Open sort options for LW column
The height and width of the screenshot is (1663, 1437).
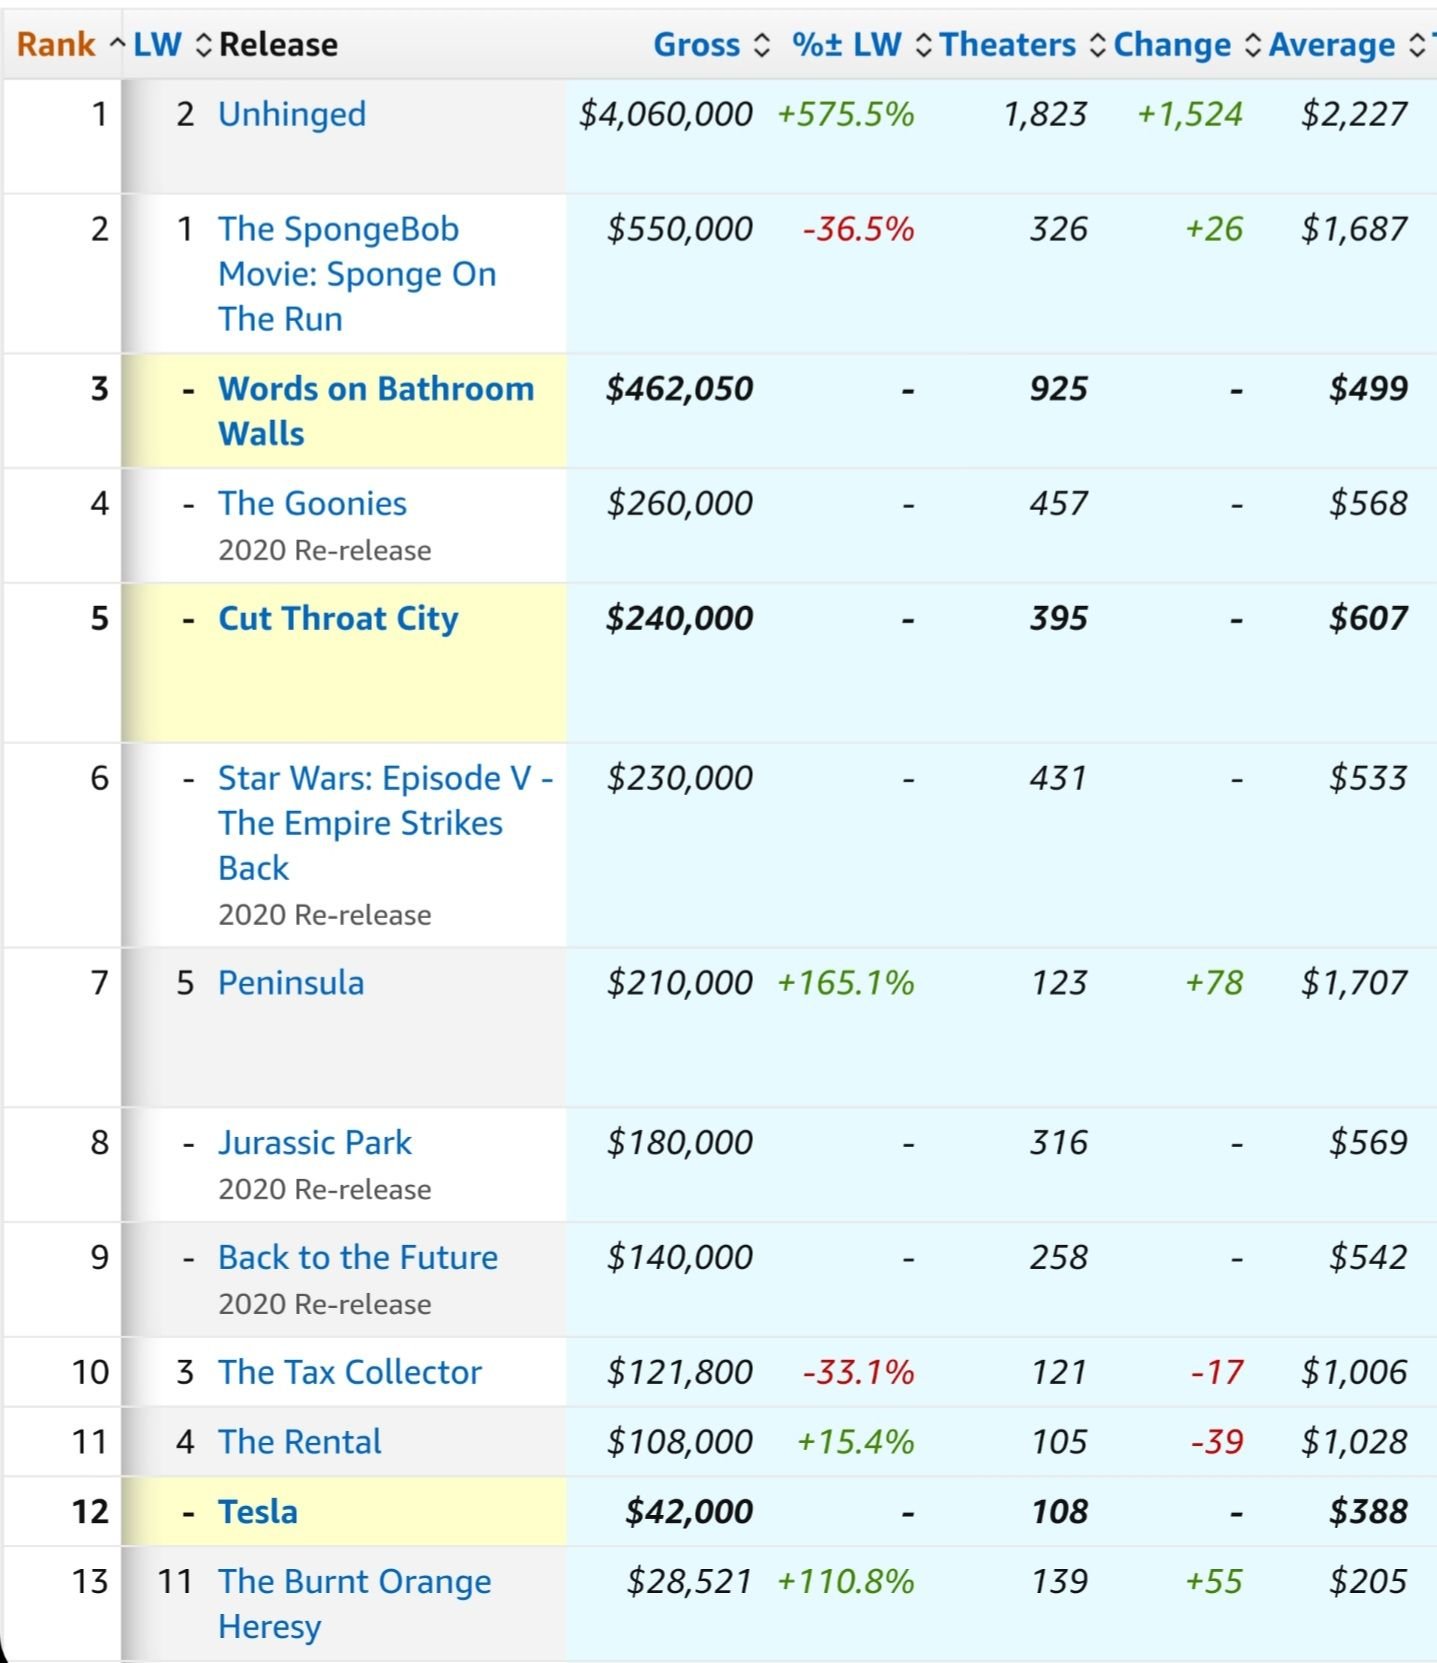pyautogui.click(x=205, y=43)
